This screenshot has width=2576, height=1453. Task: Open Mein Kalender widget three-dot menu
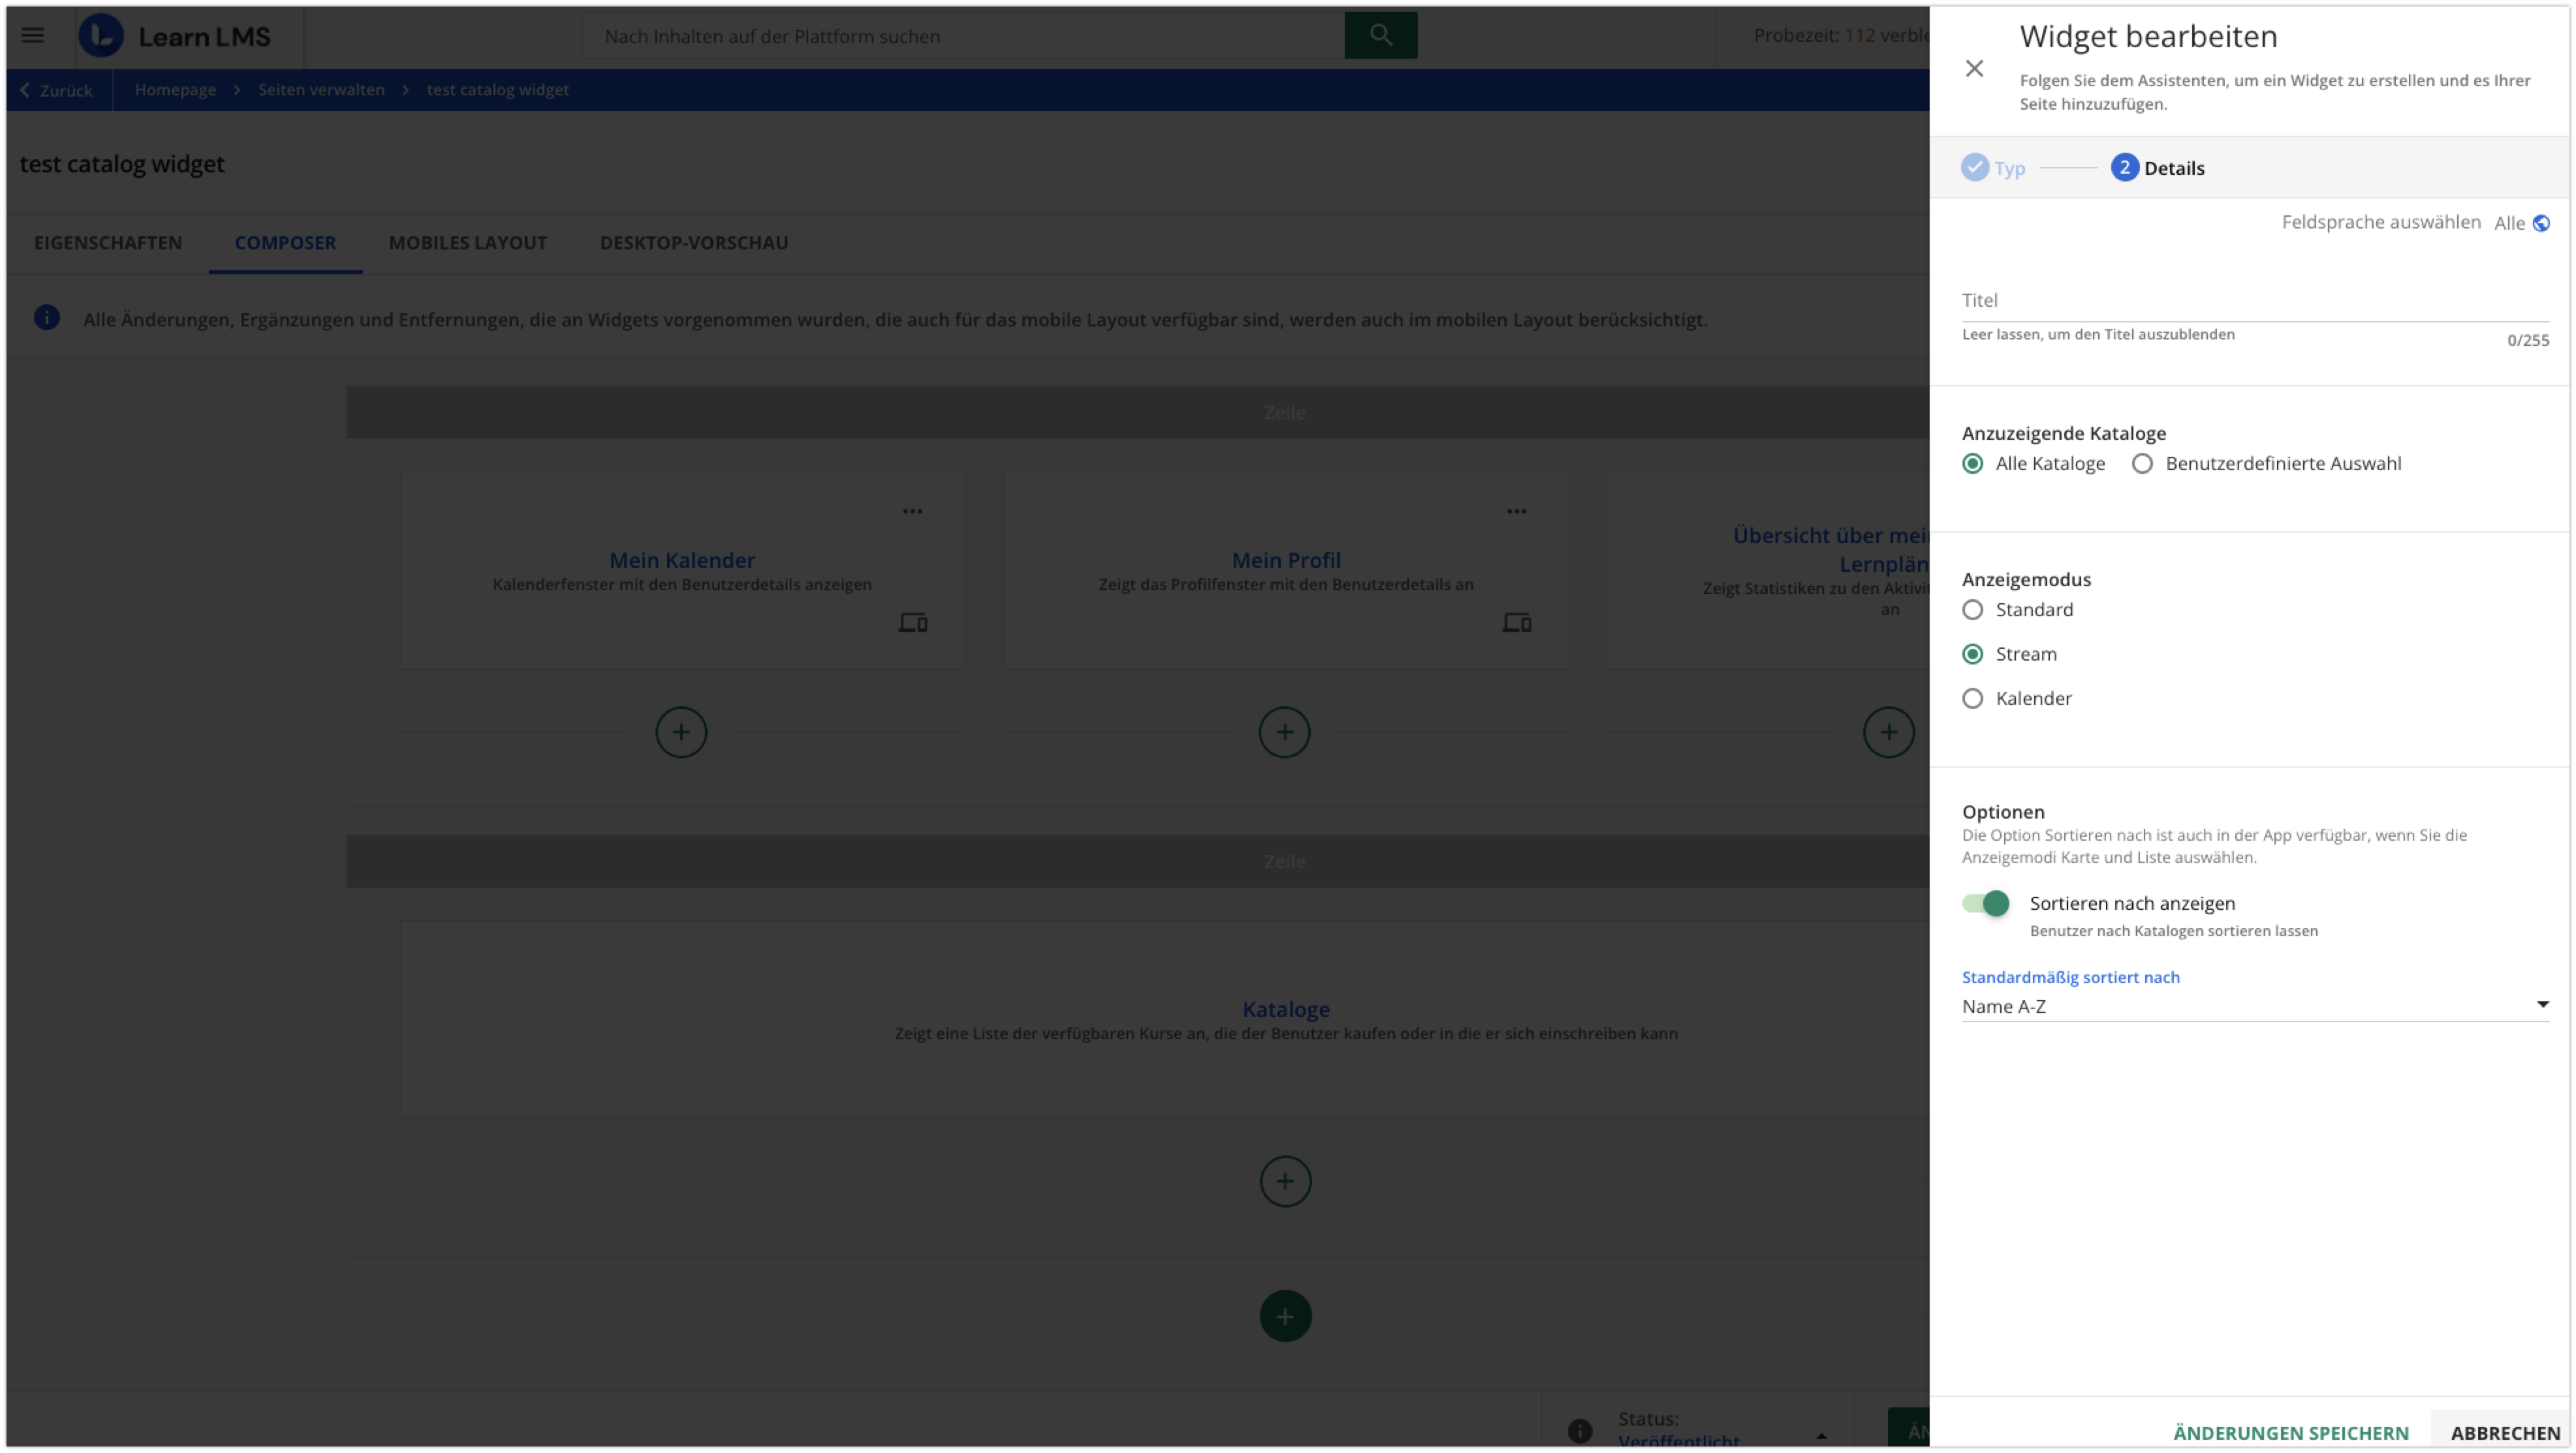click(912, 511)
